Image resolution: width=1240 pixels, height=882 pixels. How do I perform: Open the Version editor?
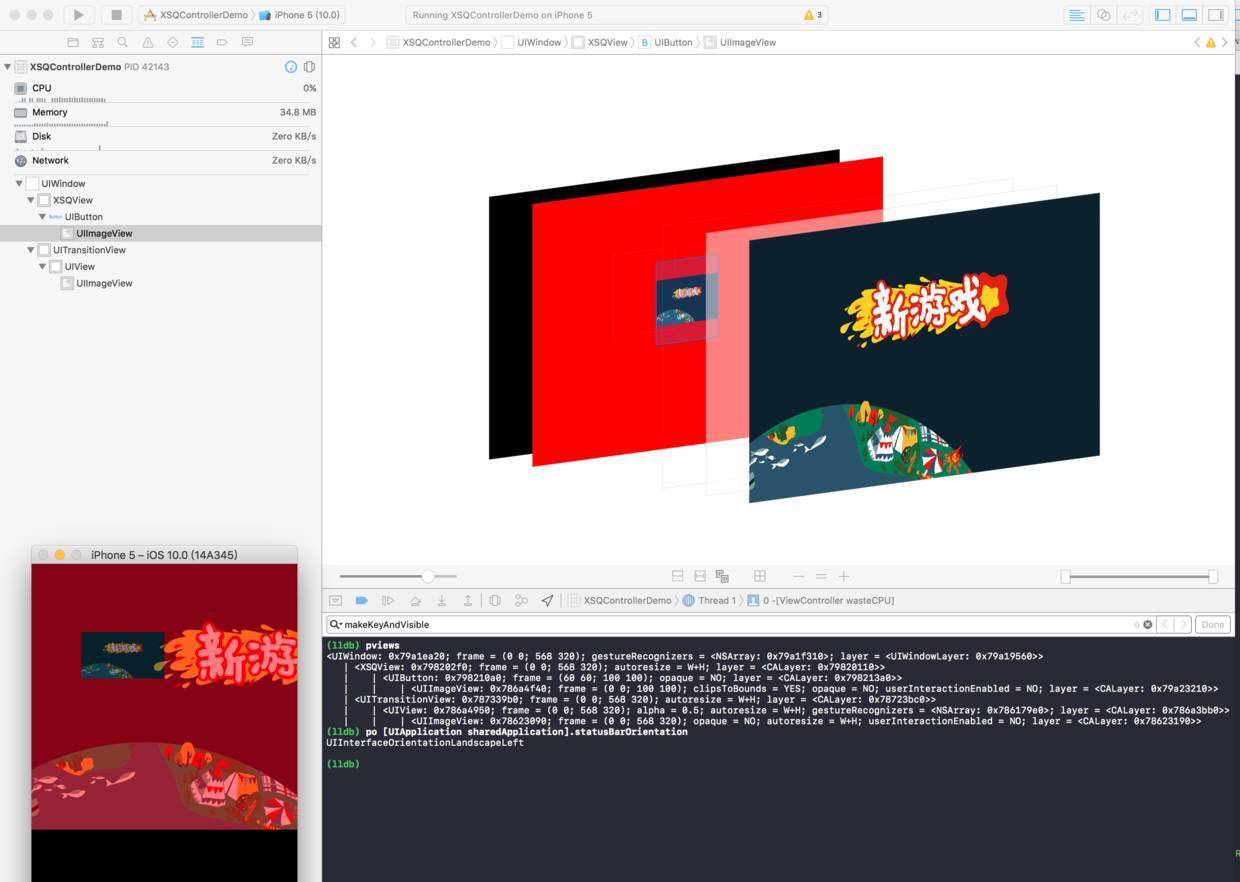[x=1130, y=15]
